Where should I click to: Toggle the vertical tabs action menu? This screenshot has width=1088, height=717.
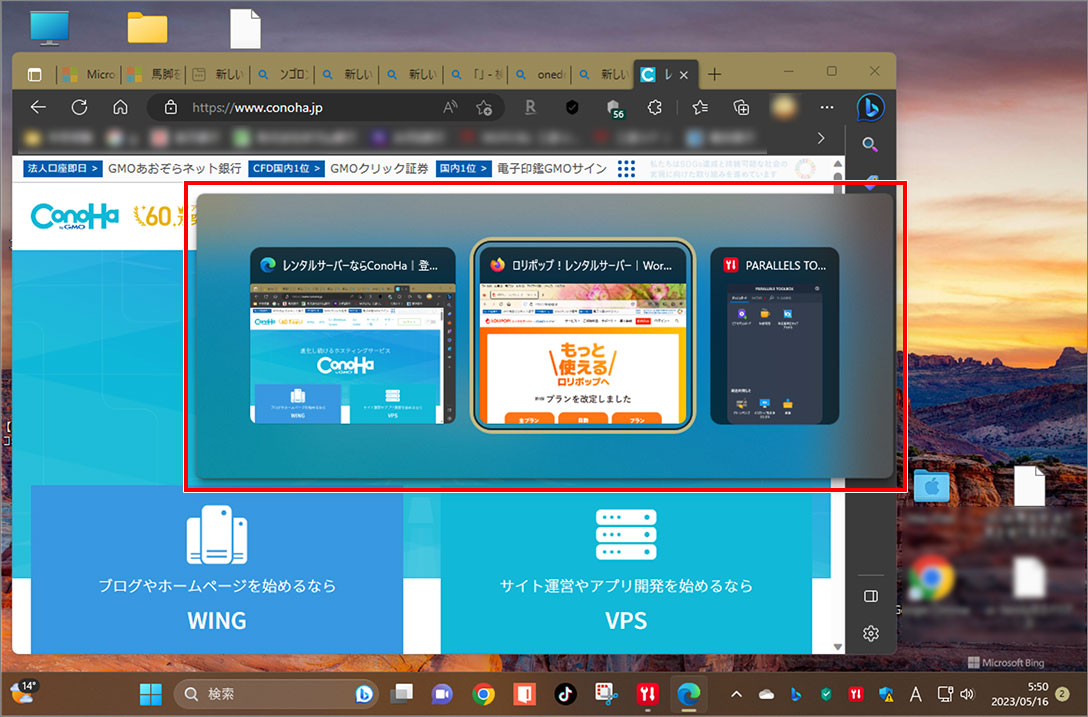pyautogui.click(x=34, y=74)
